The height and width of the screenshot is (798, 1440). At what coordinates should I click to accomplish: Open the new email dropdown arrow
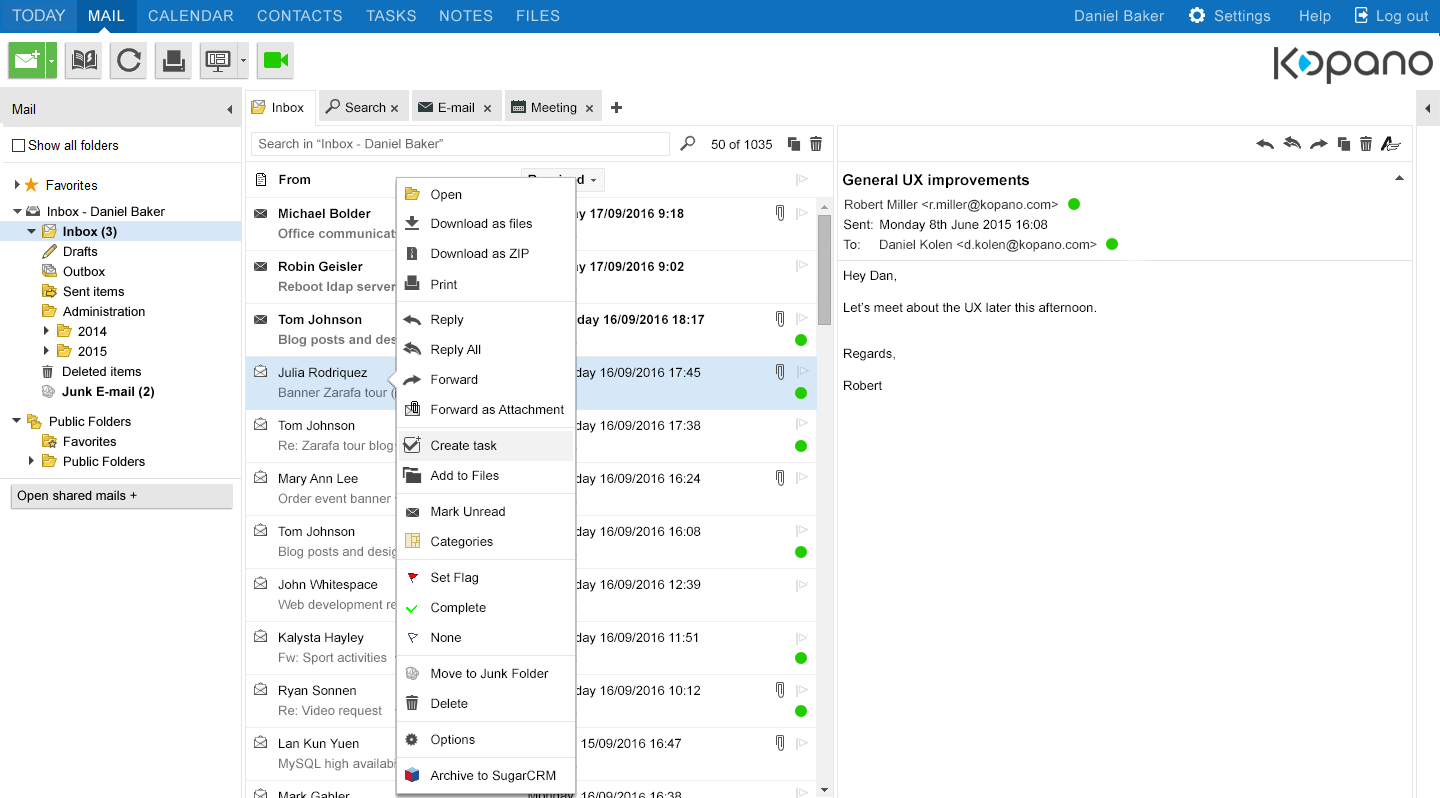click(51, 61)
